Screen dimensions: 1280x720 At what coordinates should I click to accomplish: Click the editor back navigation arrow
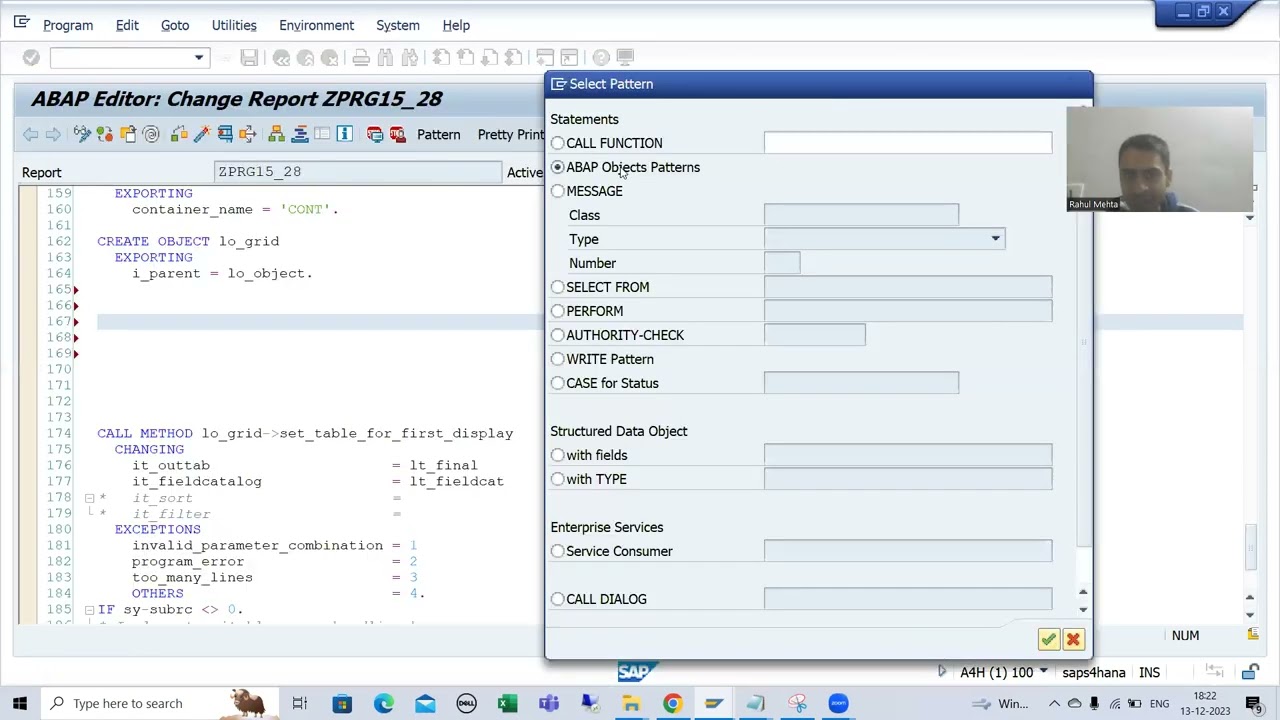click(30, 134)
